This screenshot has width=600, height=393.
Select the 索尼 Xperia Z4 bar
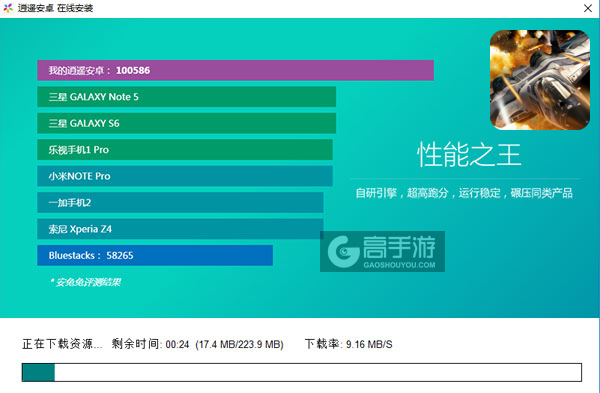point(180,228)
